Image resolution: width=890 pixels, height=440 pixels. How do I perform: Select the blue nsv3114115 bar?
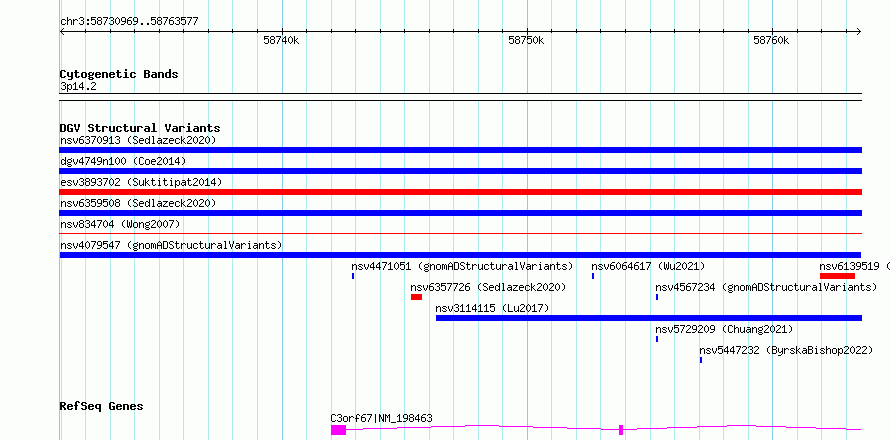point(649,318)
